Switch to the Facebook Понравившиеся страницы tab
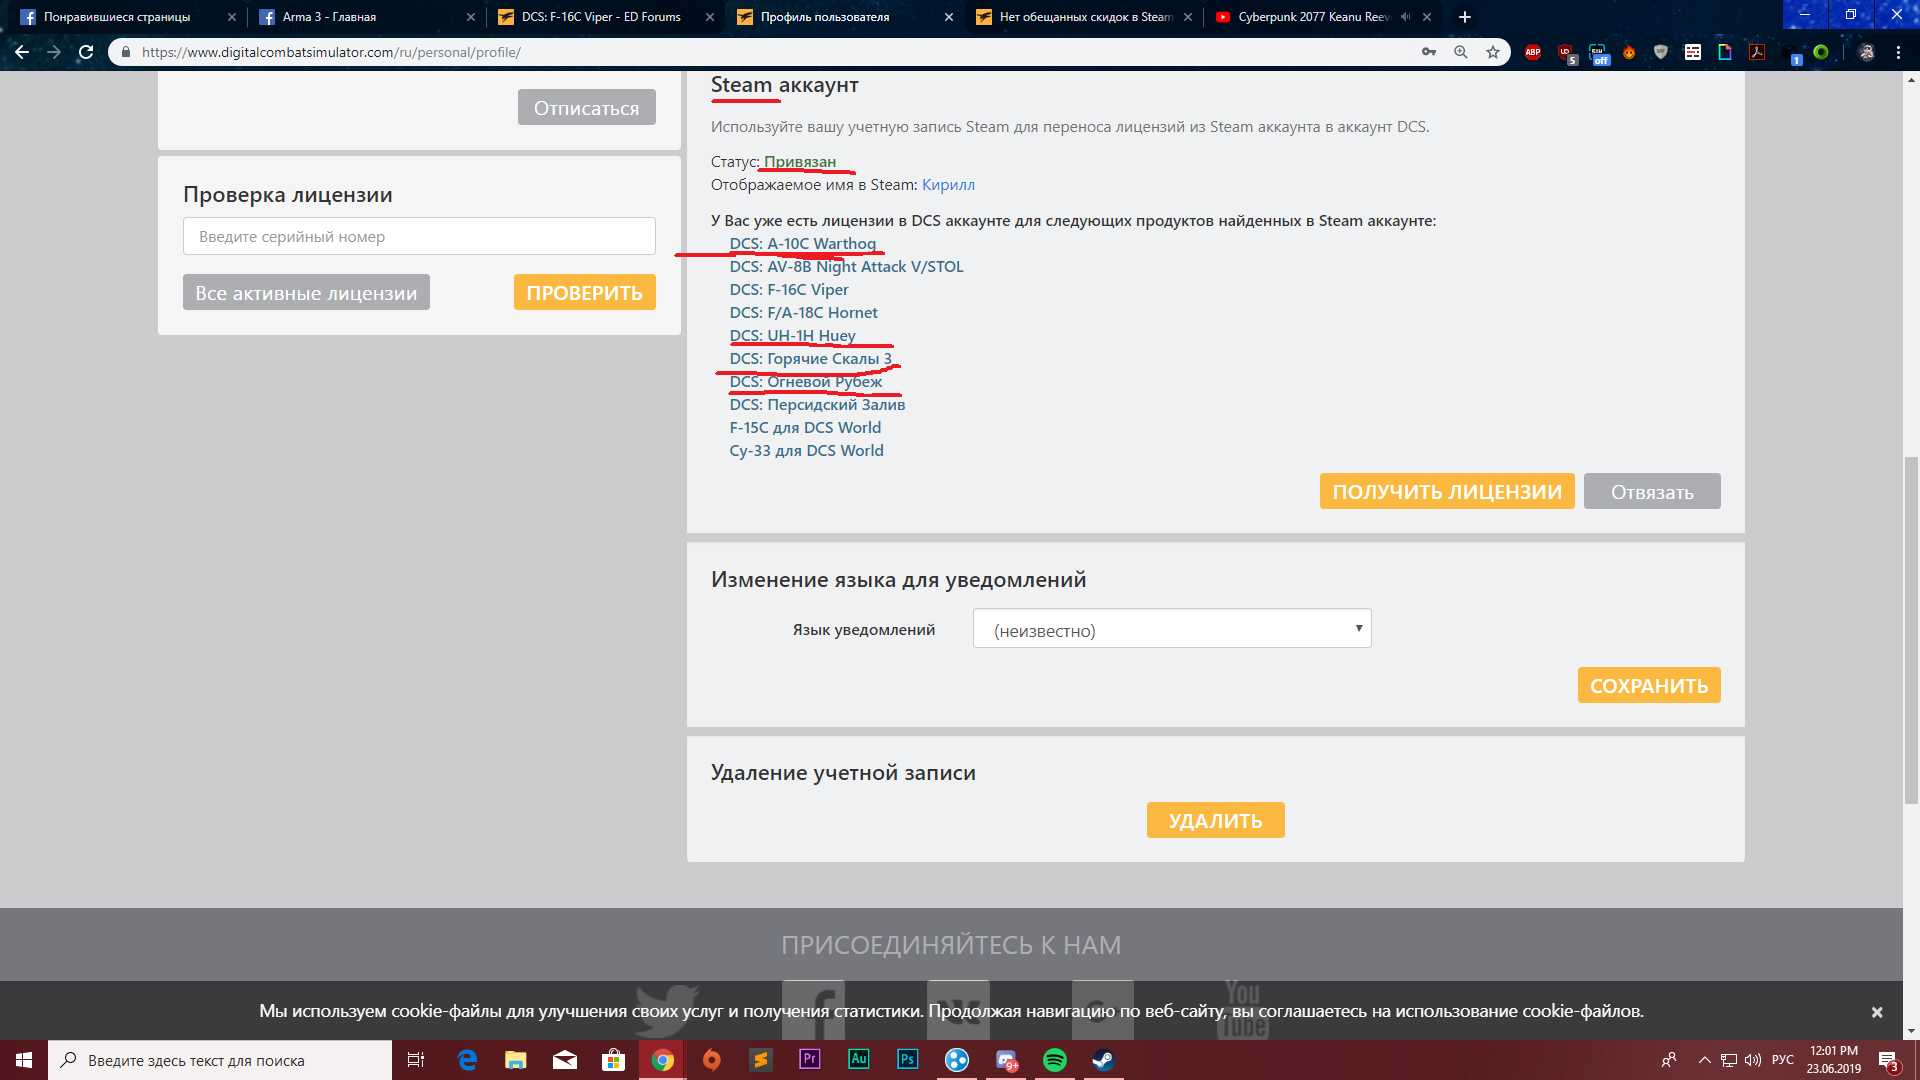 coord(127,17)
